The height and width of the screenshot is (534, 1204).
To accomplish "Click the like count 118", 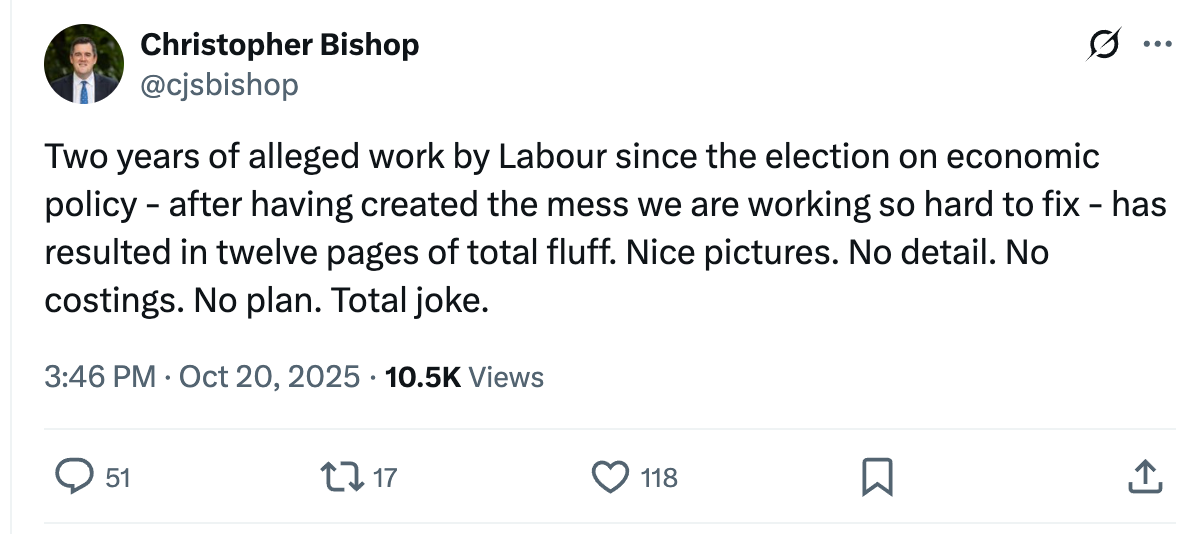I will 658,478.
